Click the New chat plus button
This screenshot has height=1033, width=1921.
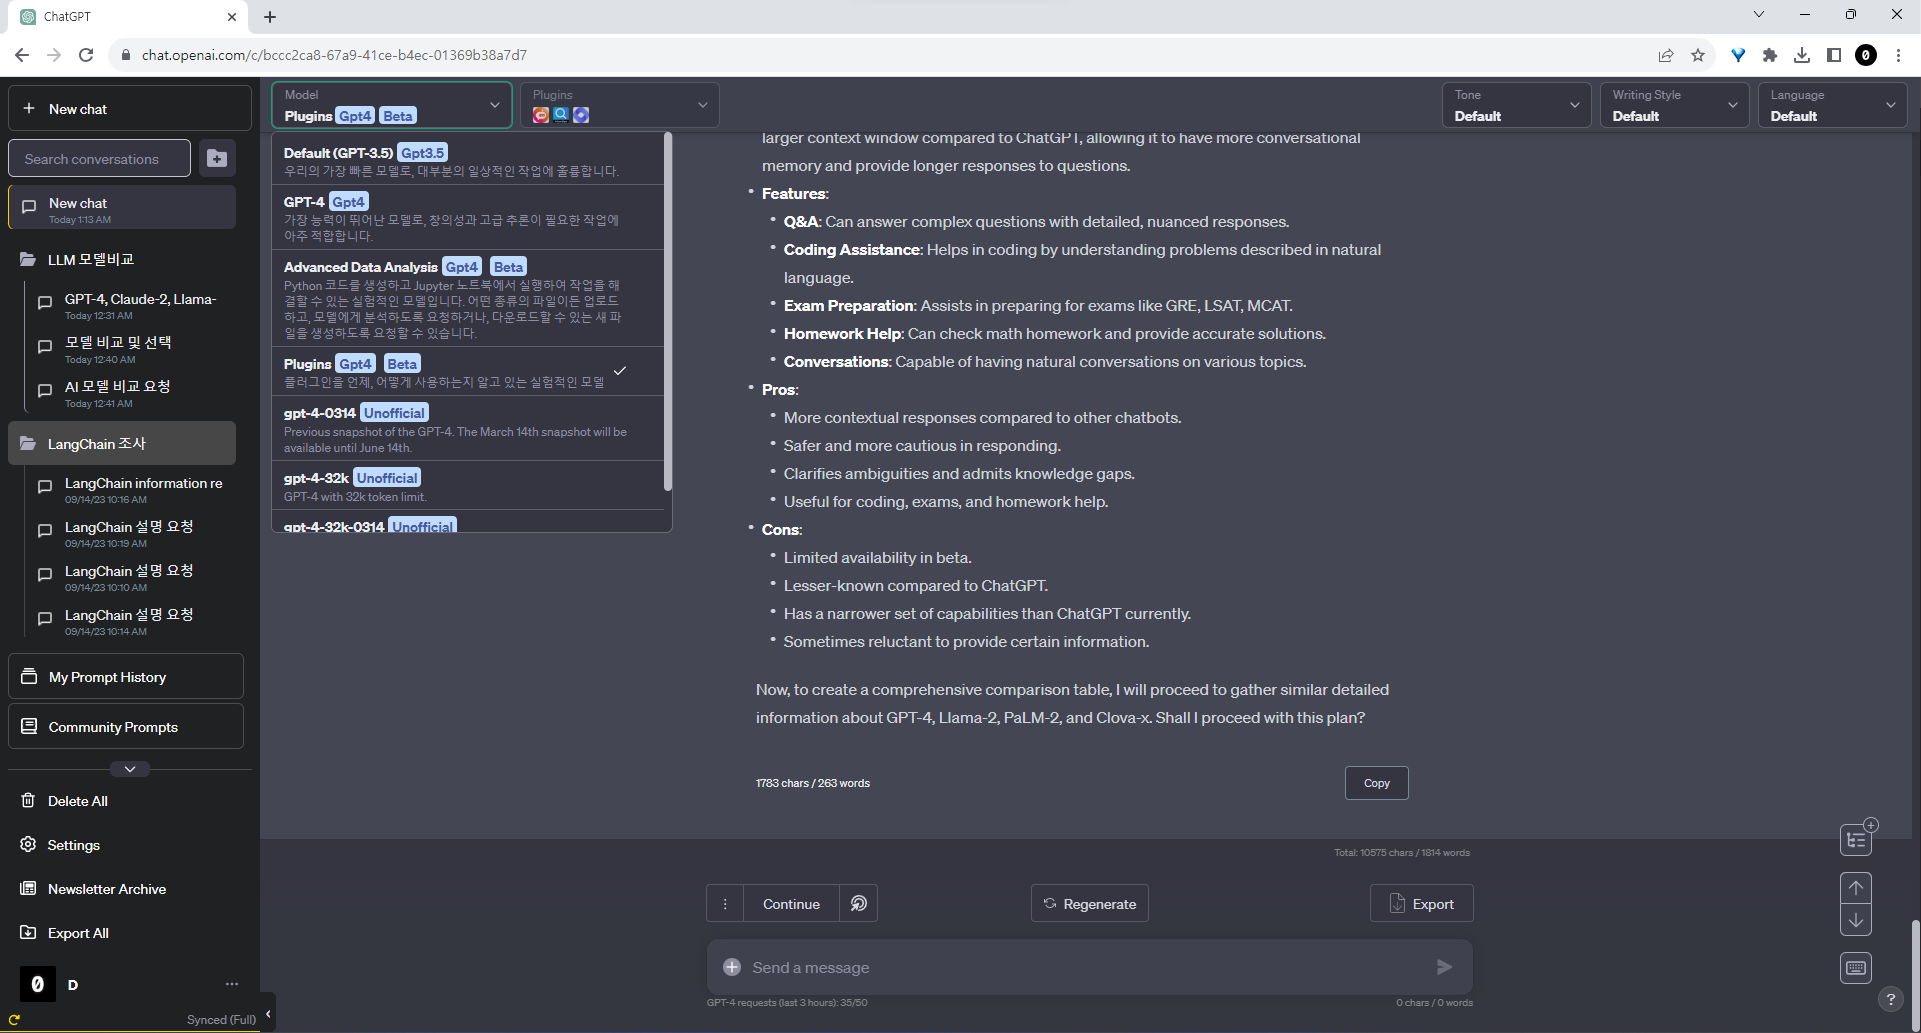pyautogui.click(x=130, y=109)
